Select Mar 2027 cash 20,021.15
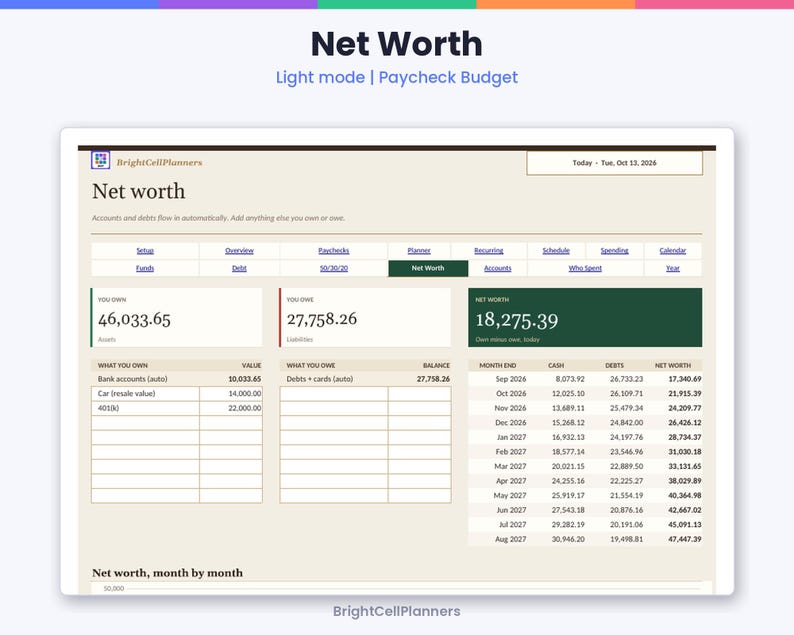 [x=568, y=466]
